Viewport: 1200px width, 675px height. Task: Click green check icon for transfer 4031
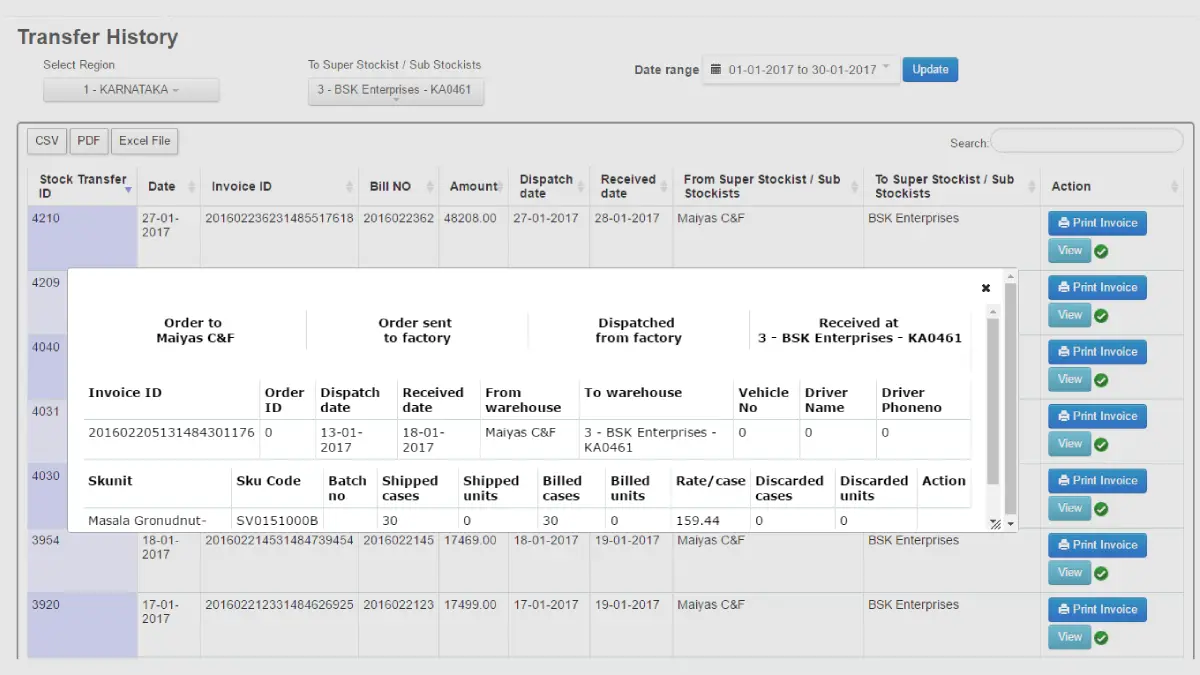(1101, 445)
